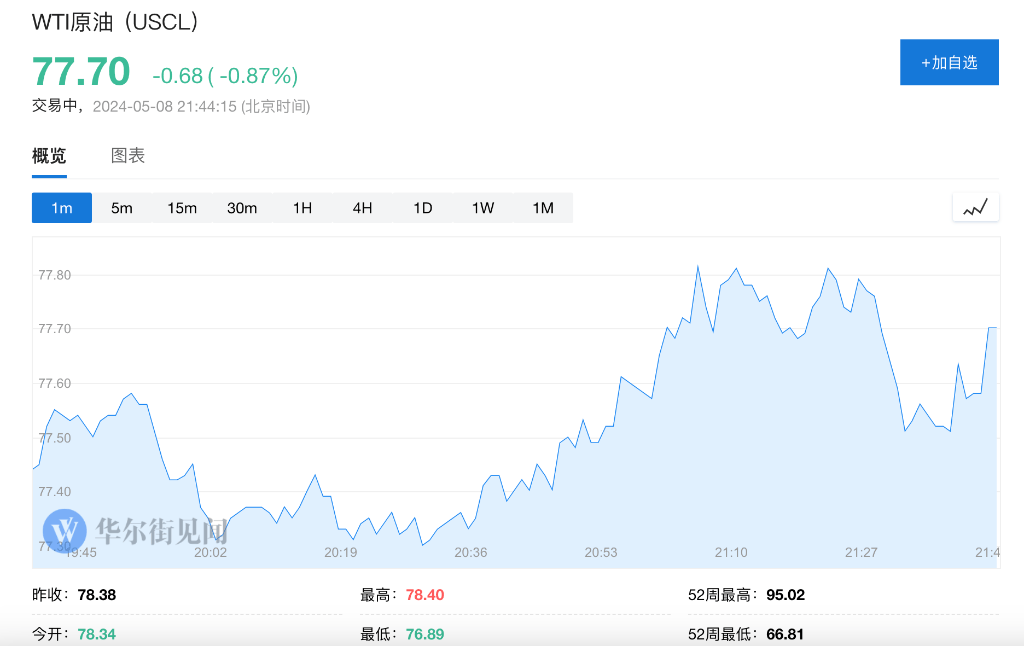Click the 52周最高 value 95.02
This screenshot has height=646, width=1024.
[x=786, y=595]
